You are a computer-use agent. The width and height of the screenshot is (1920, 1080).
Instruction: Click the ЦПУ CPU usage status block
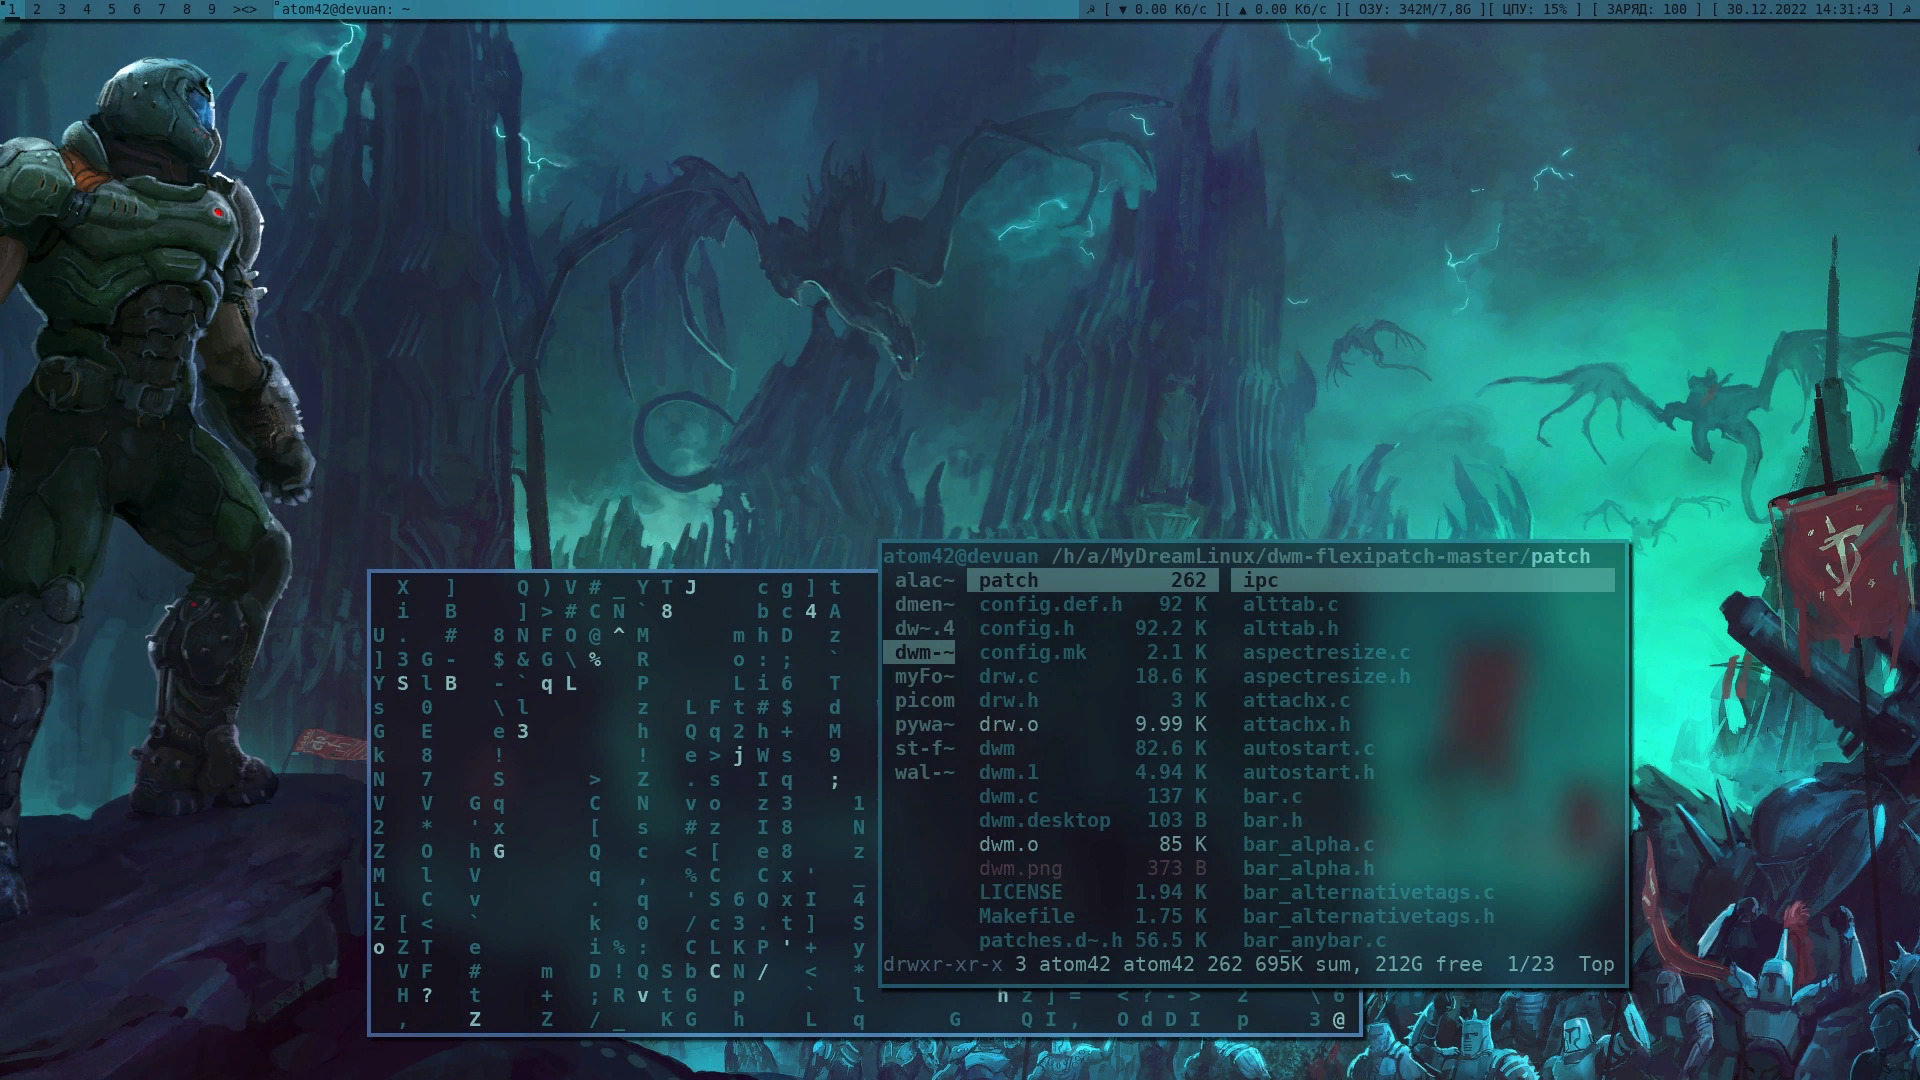[1534, 9]
